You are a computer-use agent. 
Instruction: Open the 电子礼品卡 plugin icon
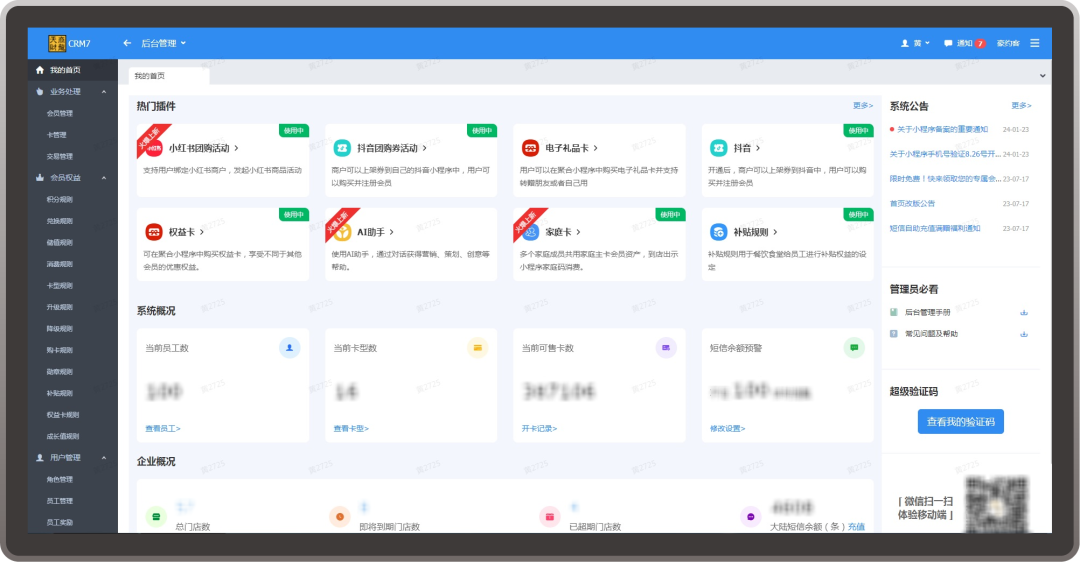click(x=530, y=148)
